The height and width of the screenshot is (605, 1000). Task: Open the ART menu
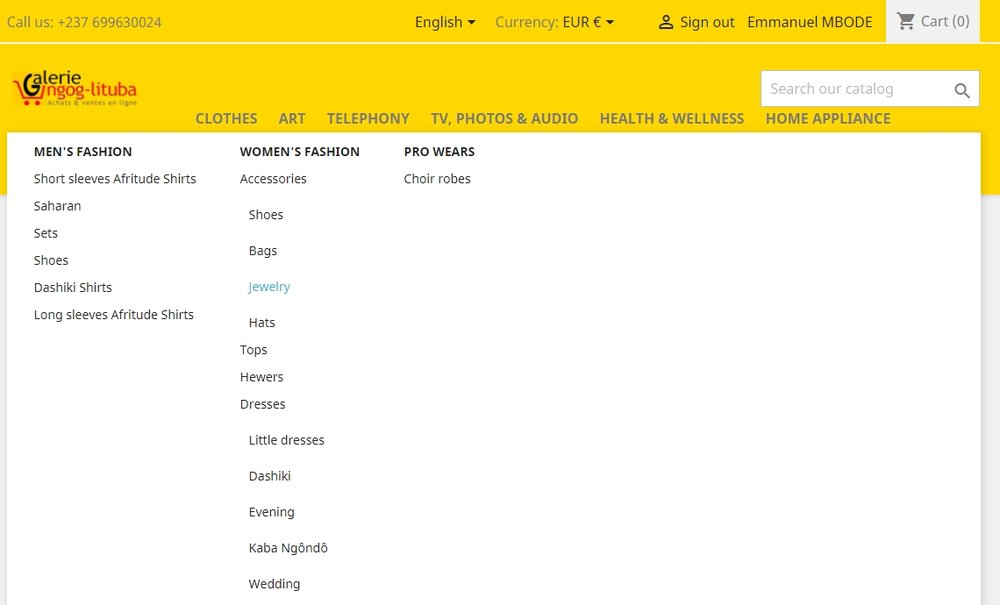[292, 118]
